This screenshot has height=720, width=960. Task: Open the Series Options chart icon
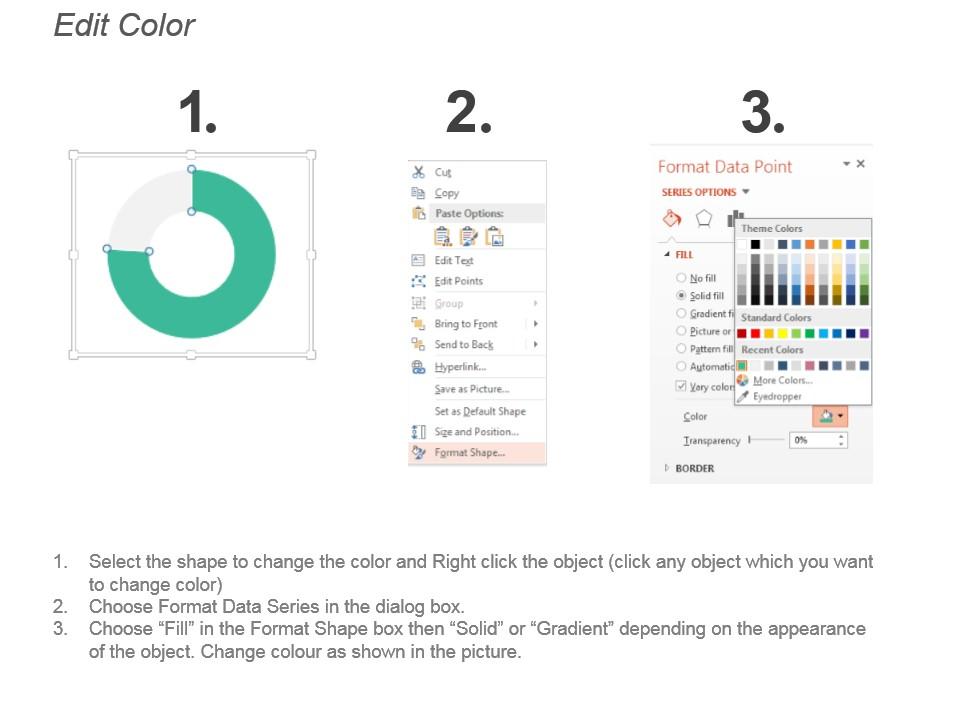tap(735, 214)
